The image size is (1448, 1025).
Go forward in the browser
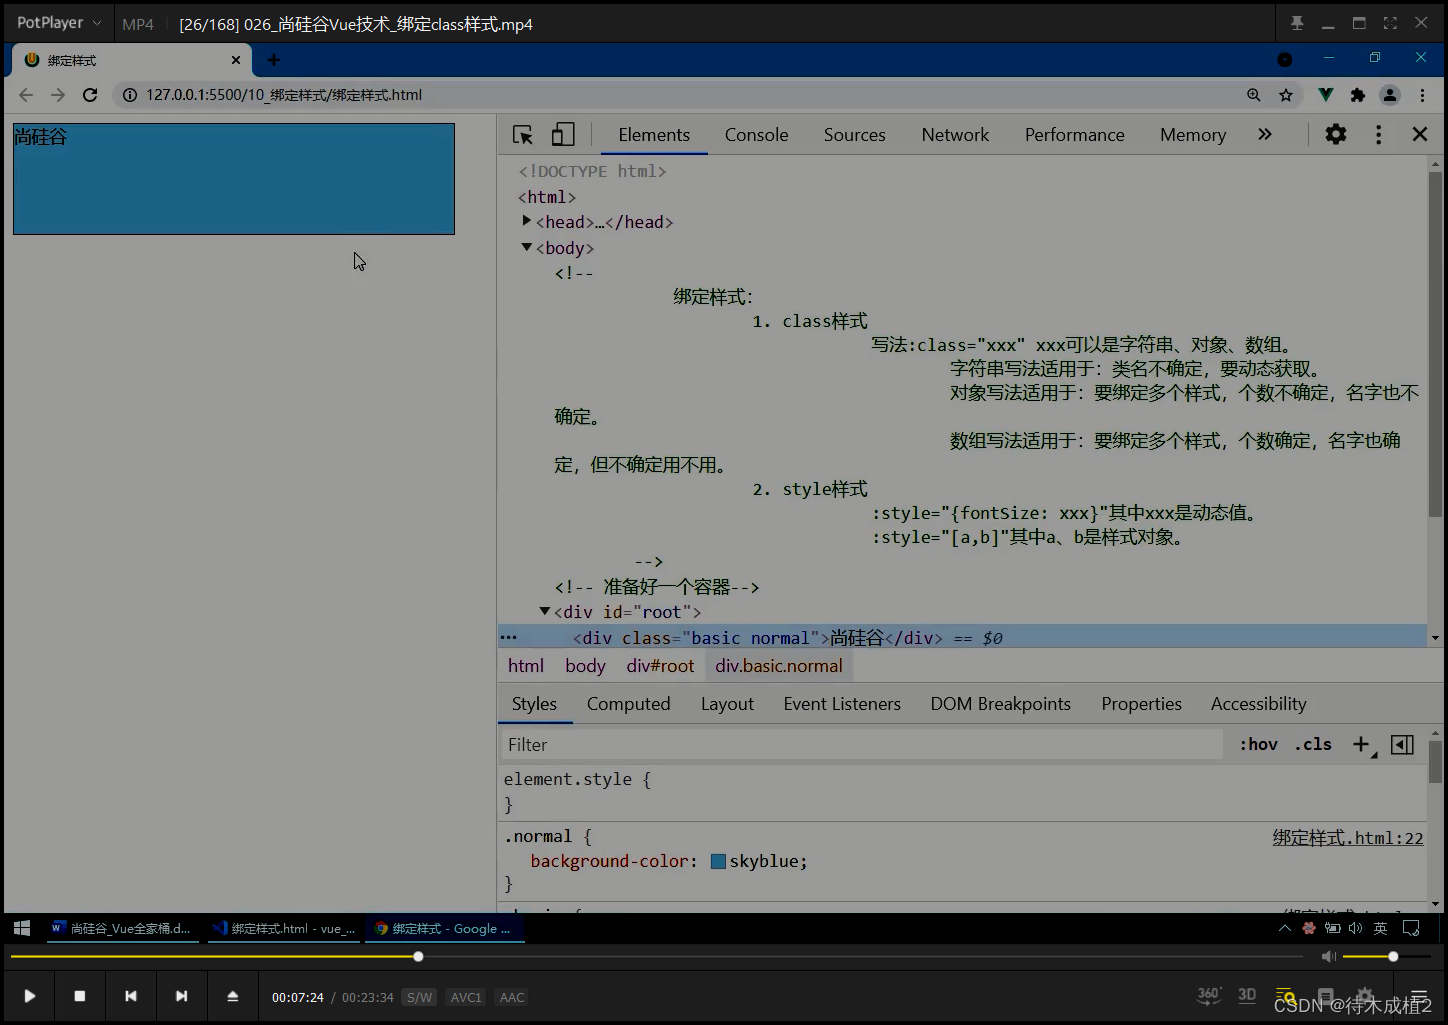58,95
